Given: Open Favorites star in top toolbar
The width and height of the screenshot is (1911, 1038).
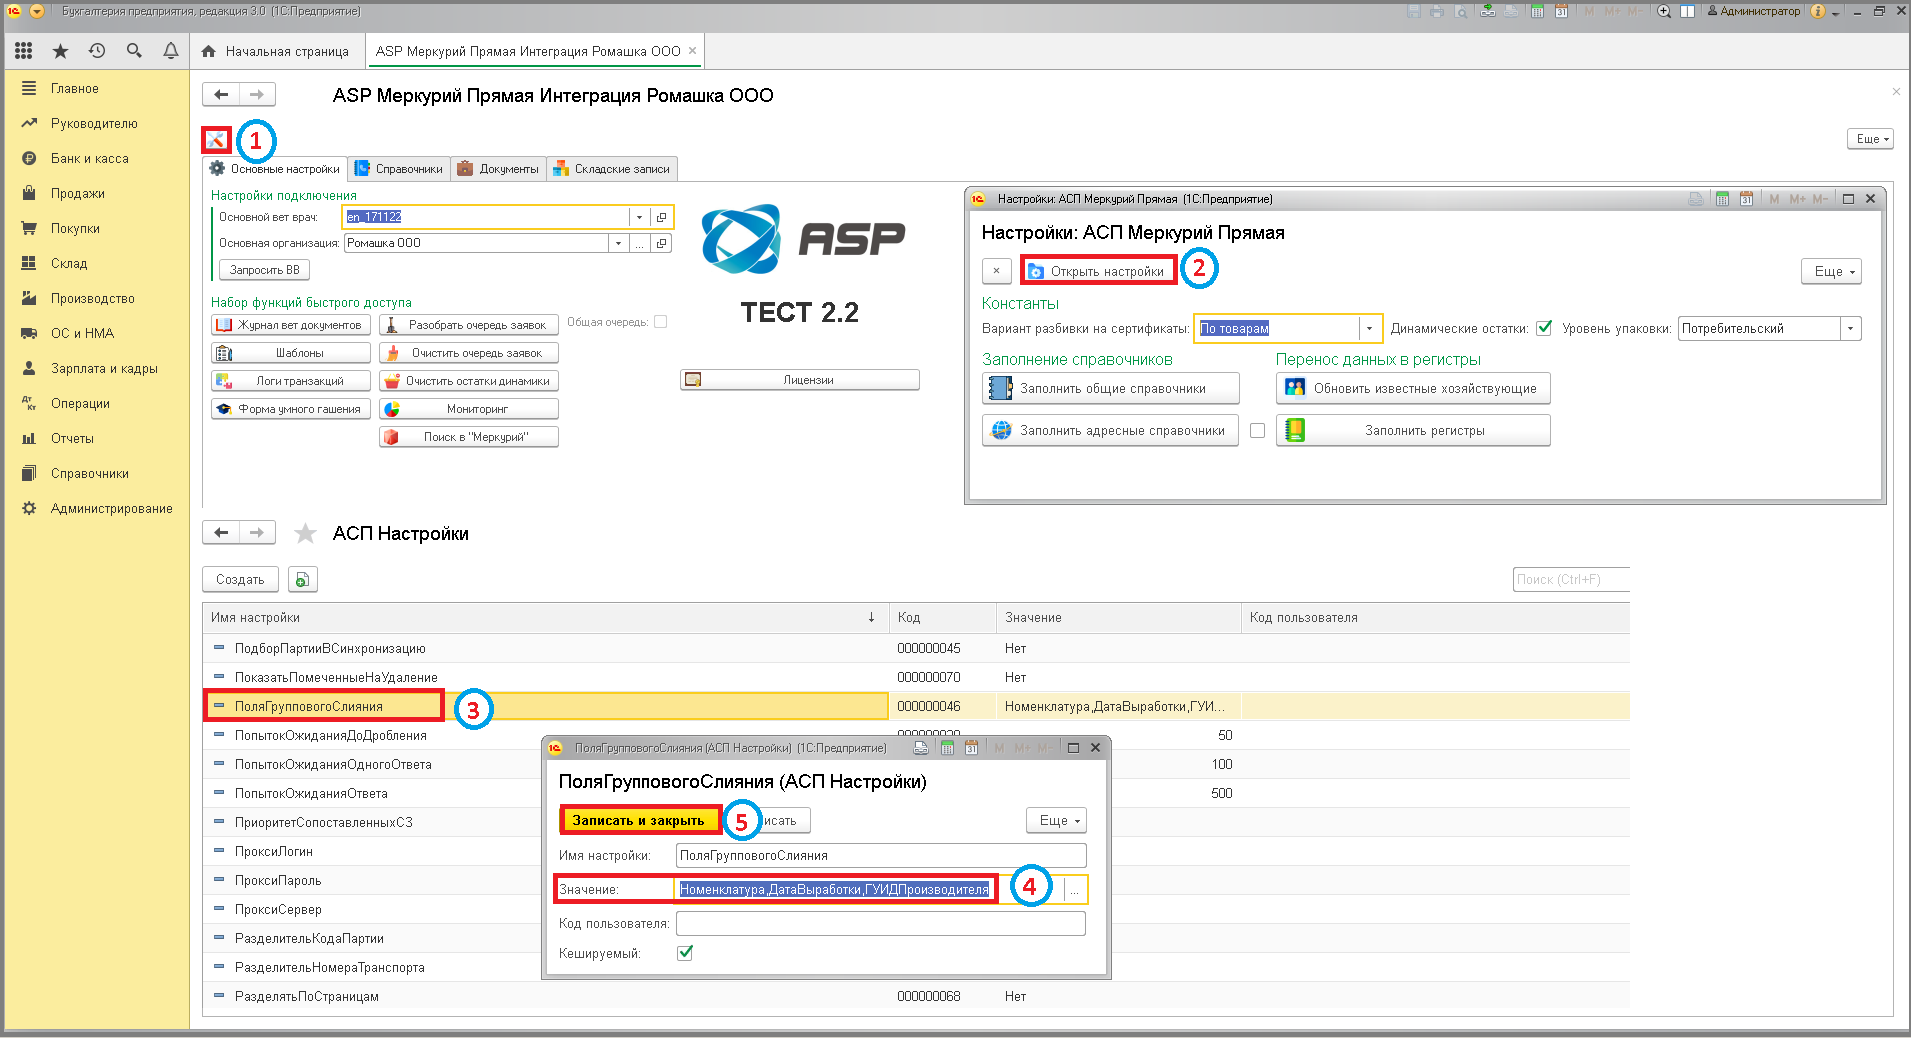Looking at the screenshot, I should [x=60, y=50].
